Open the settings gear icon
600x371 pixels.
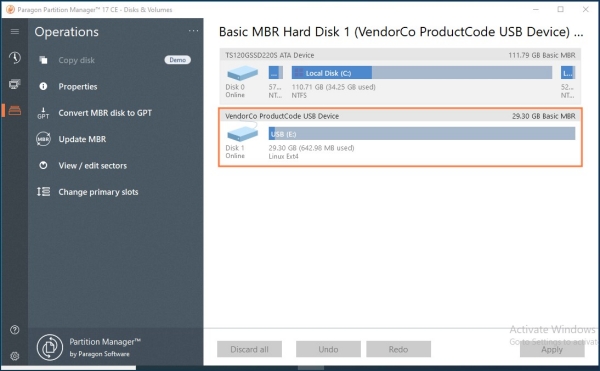pyautogui.click(x=15, y=356)
